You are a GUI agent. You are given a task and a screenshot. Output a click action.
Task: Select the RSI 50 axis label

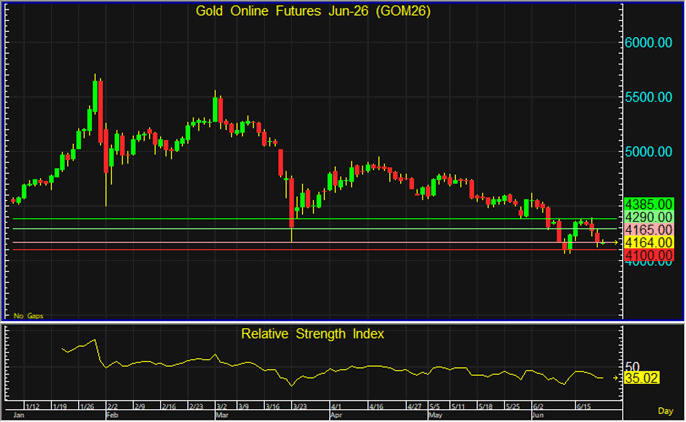pos(633,366)
